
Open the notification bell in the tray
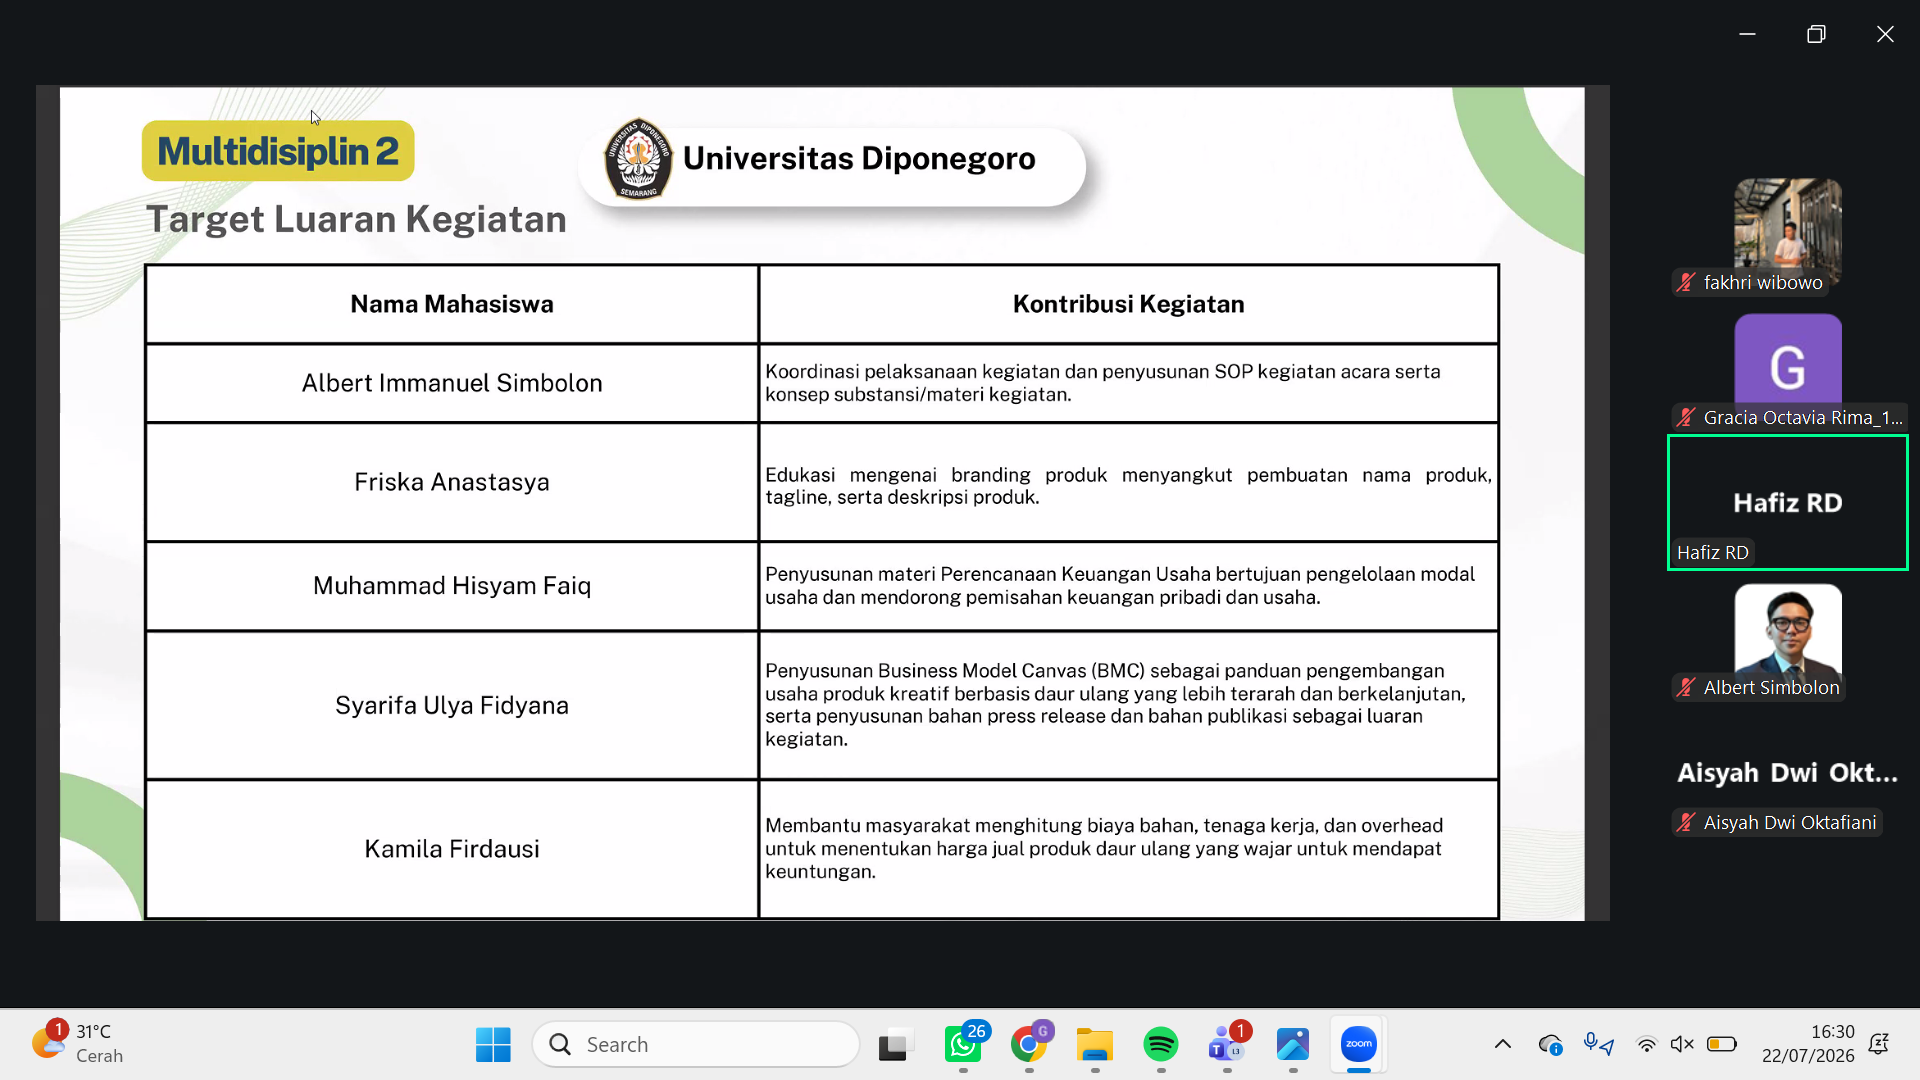1879,1045
